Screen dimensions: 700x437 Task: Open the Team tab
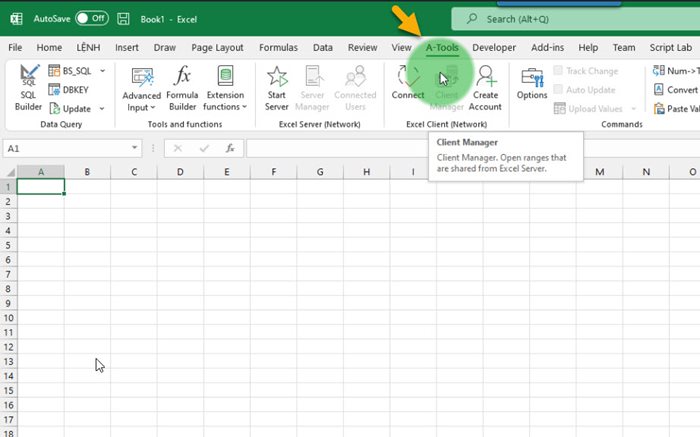(x=624, y=47)
